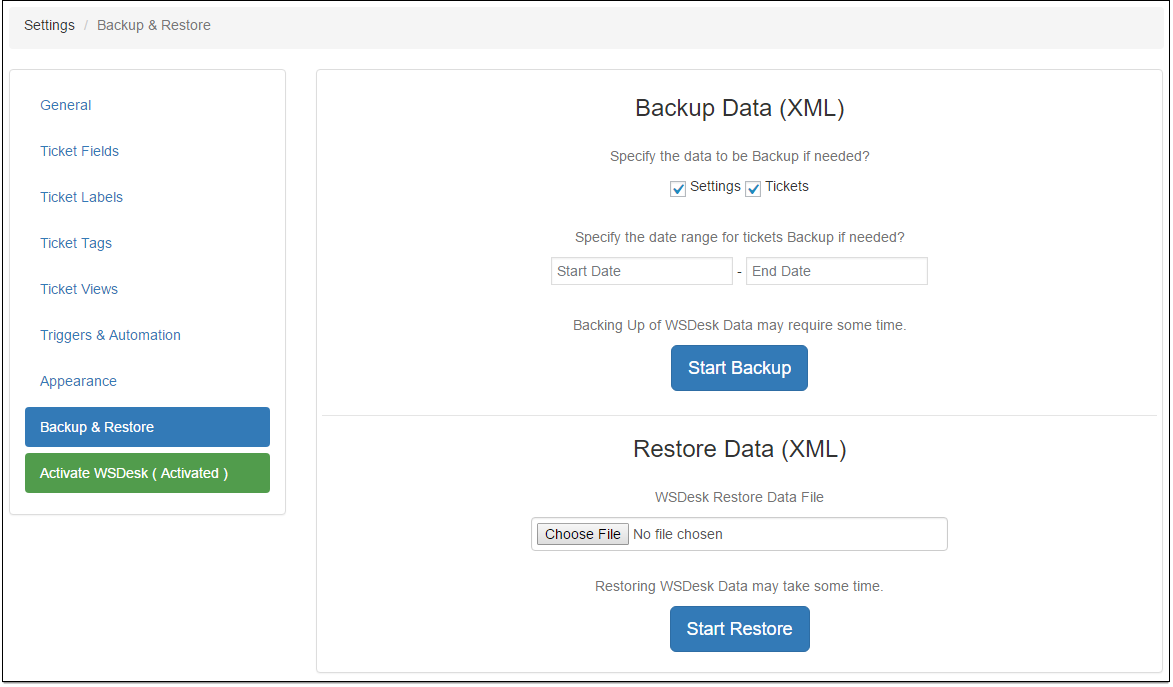The height and width of the screenshot is (687, 1173).
Task: Click the Backup & Restore breadcrumb
Action: coord(153,24)
